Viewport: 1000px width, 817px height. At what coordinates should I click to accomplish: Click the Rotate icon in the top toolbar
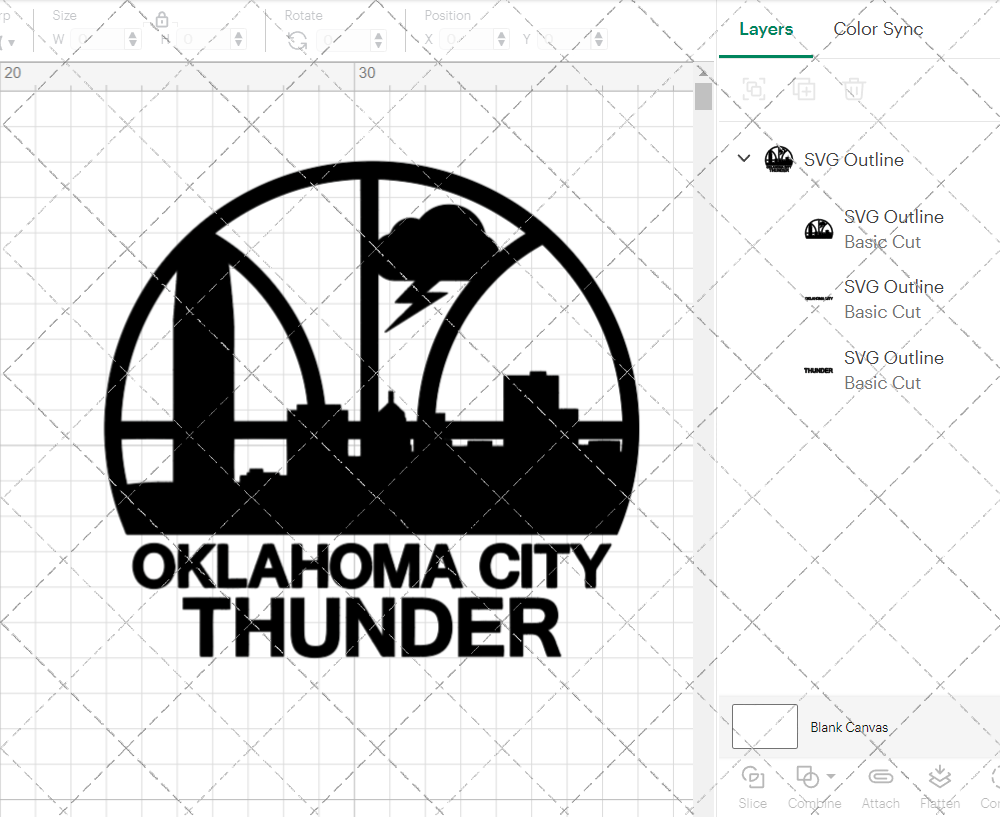tap(297, 39)
